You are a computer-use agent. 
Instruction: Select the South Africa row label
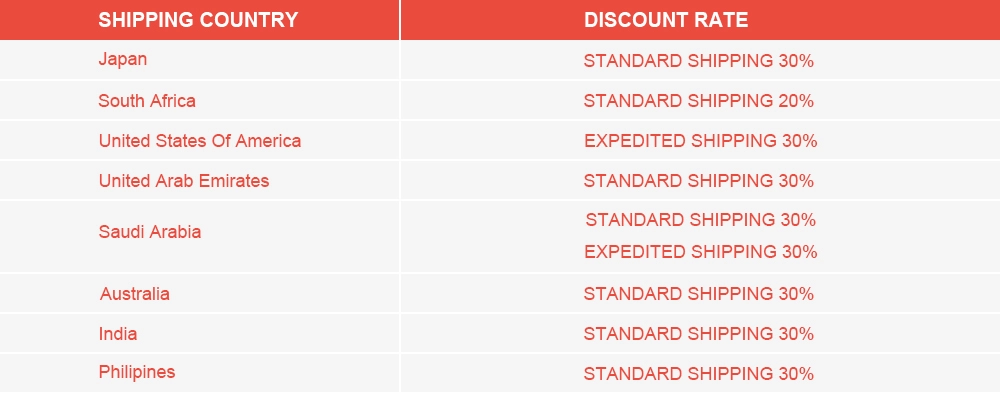point(147,101)
